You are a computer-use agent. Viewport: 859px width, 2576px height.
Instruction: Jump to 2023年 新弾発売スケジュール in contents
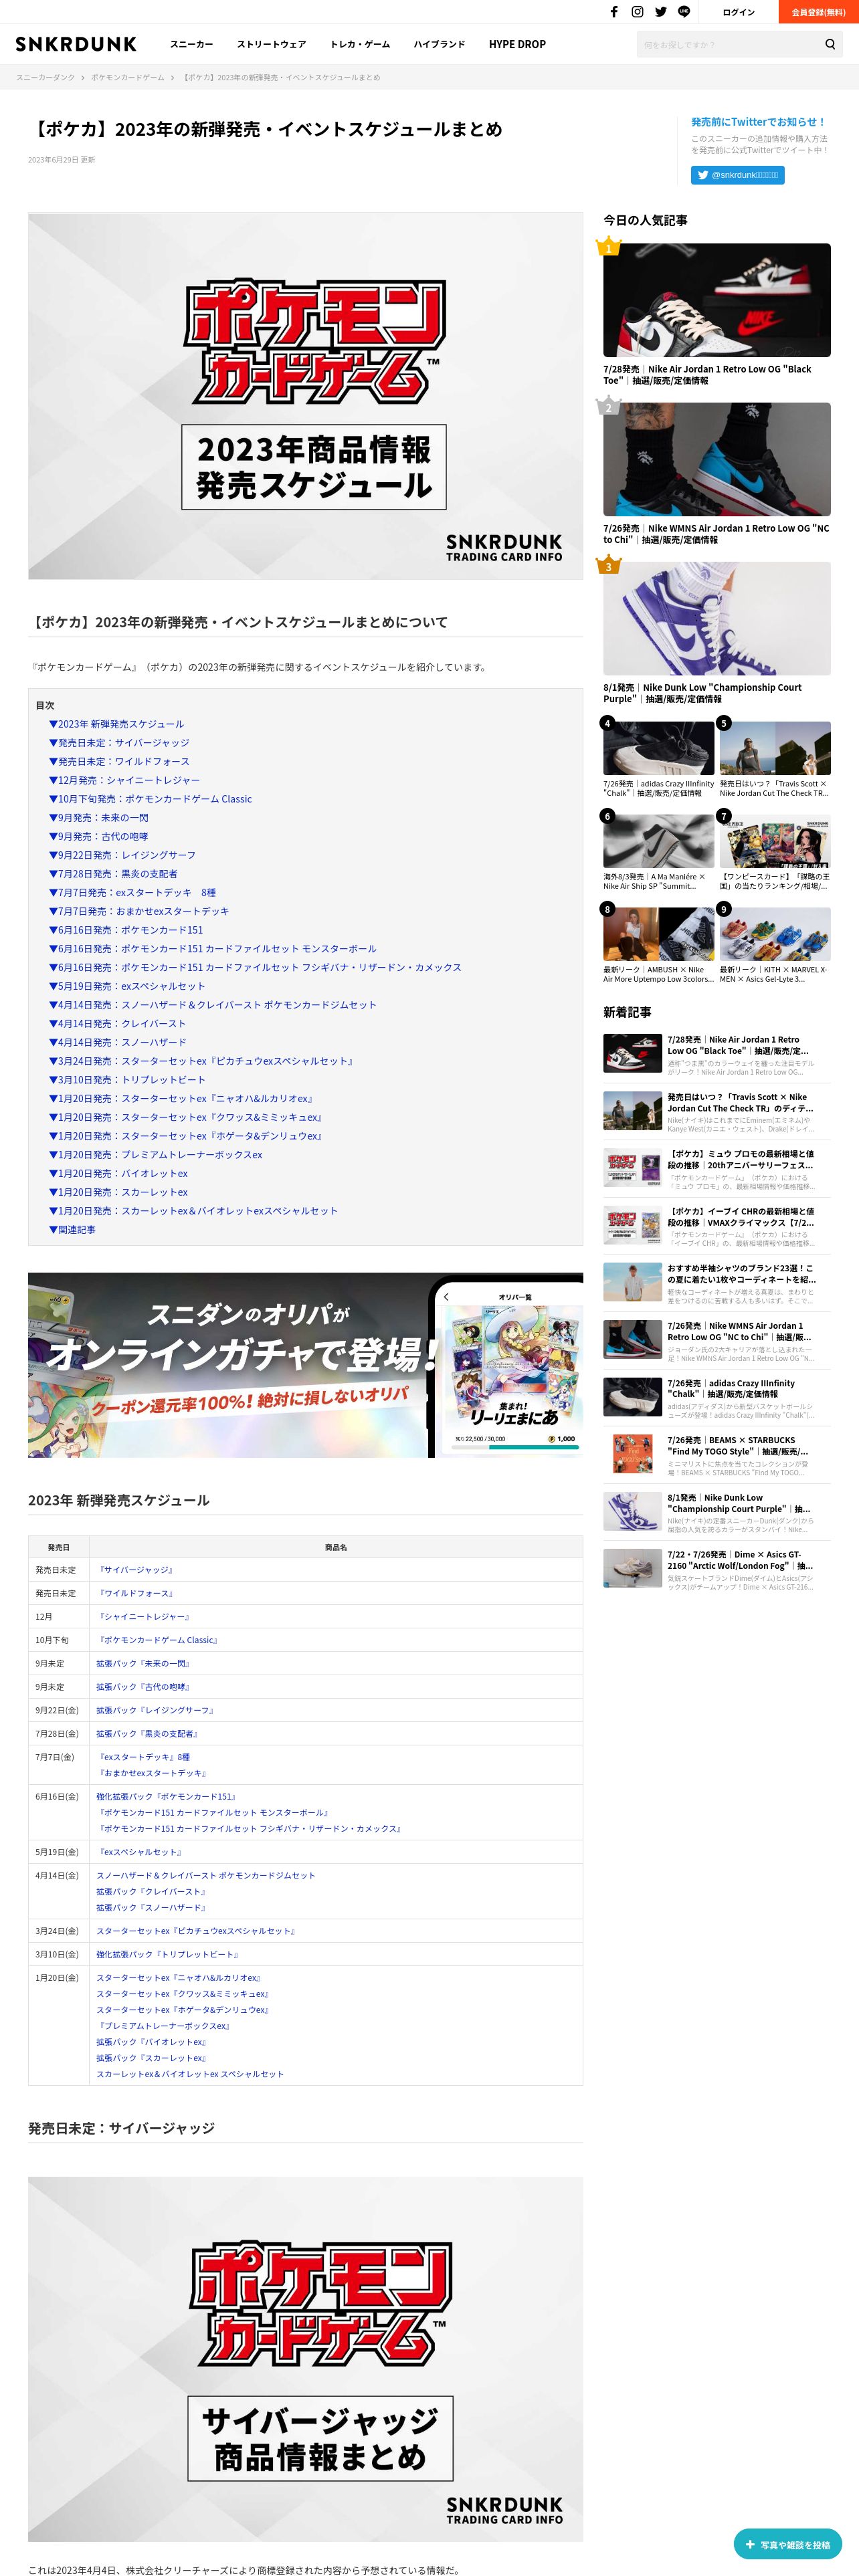pyautogui.click(x=116, y=724)
